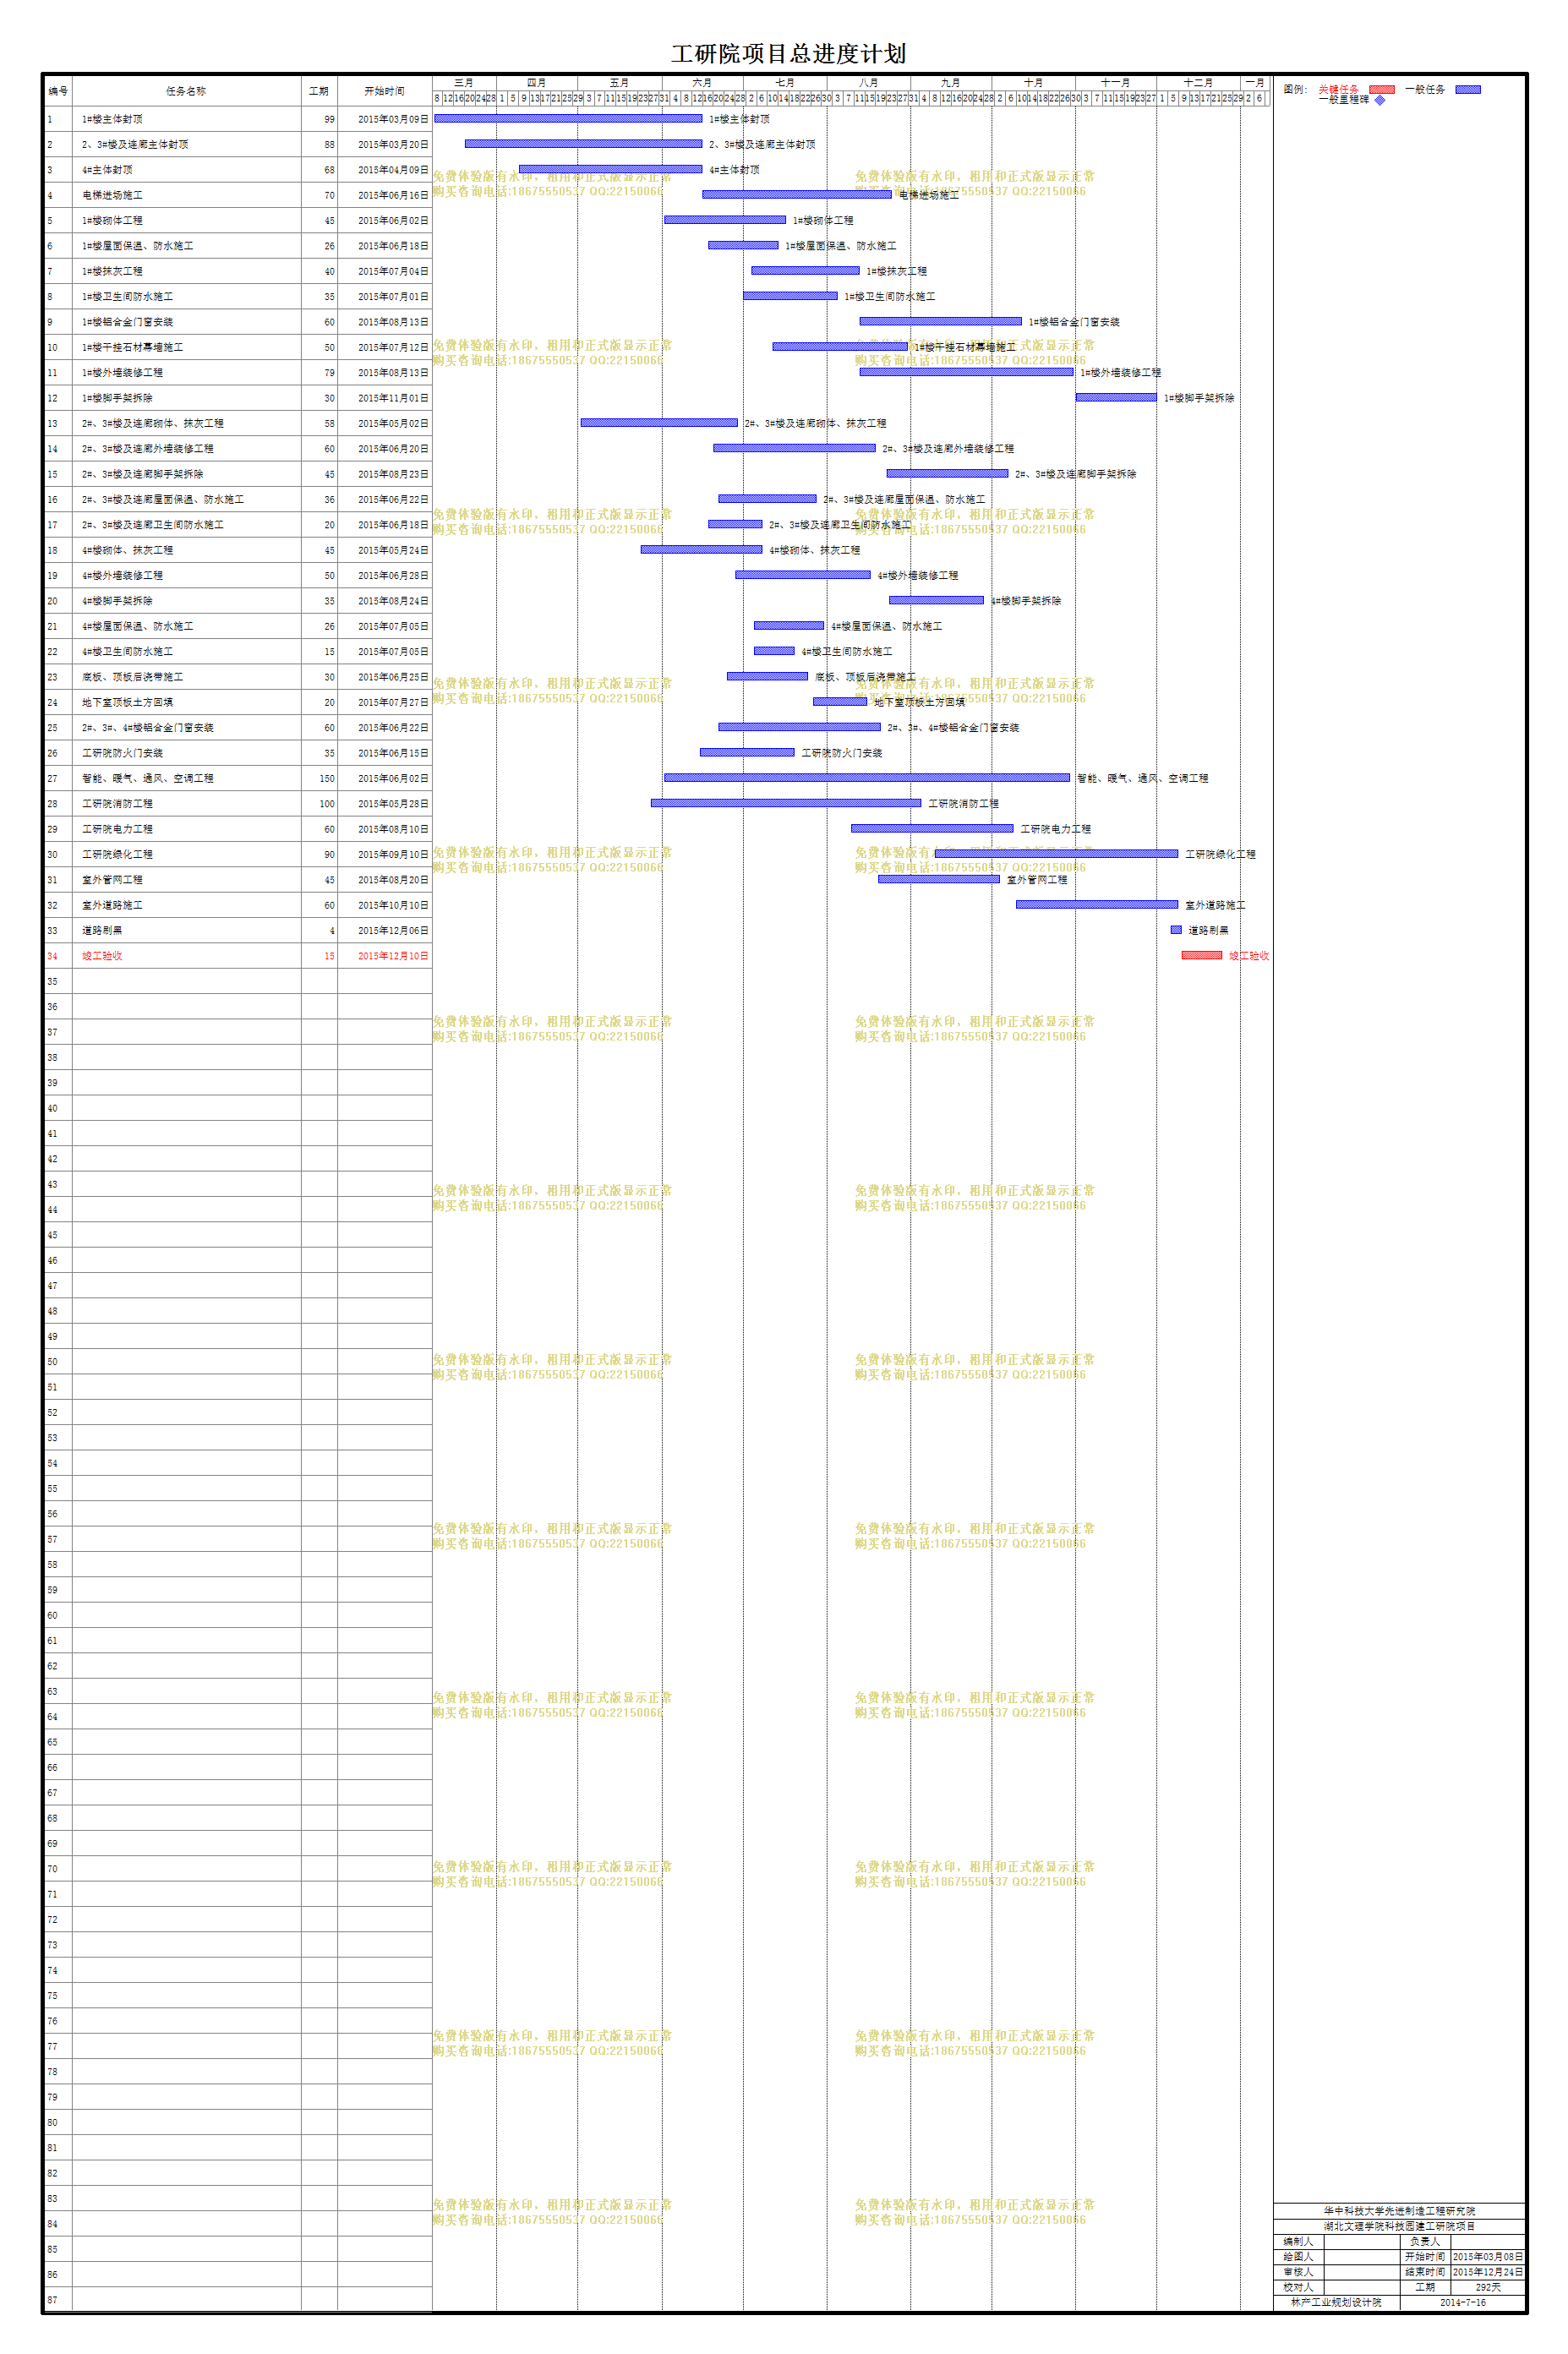
Task: Click the Gantt bar for 工研院防火门安装
Action: (x=747, y=752)
